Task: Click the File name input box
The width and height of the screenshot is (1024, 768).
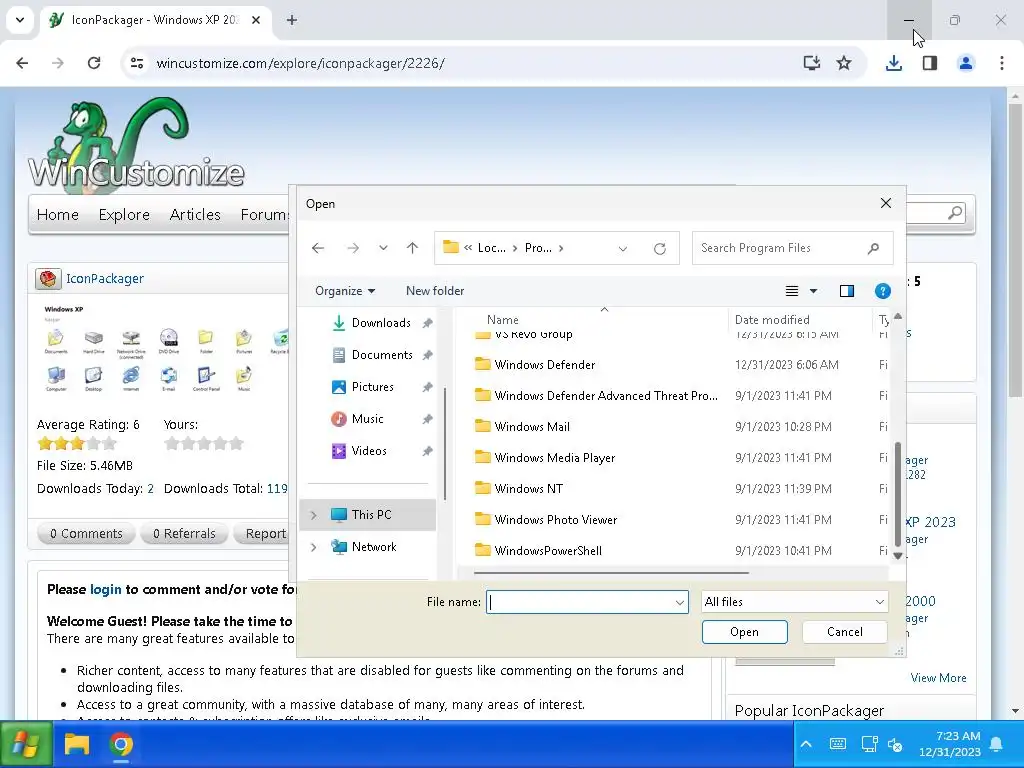Action: point(580,602)
